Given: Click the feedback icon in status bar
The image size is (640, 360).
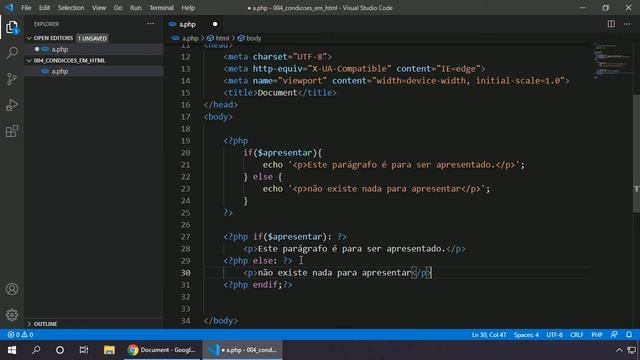Looking at the screenshot, I should click(614, 335).
